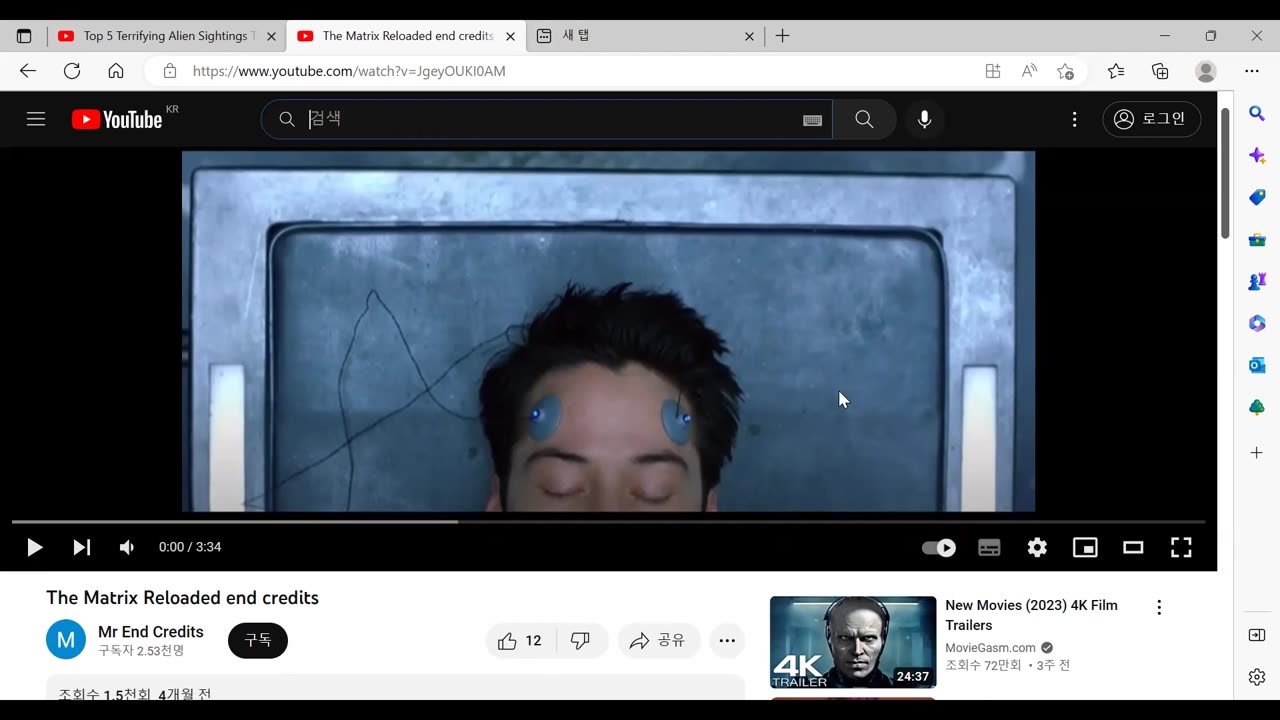
Task: Enter fullscreen video mode
Action: [1181, 547]
